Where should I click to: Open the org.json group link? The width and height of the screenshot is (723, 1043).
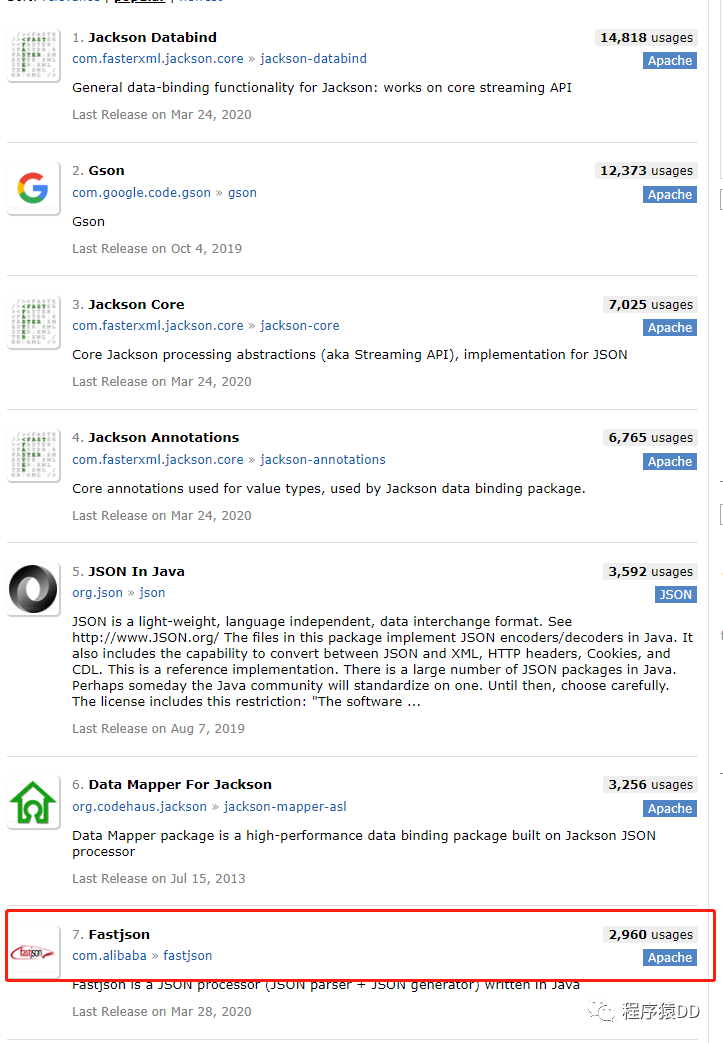pos(97,593)
